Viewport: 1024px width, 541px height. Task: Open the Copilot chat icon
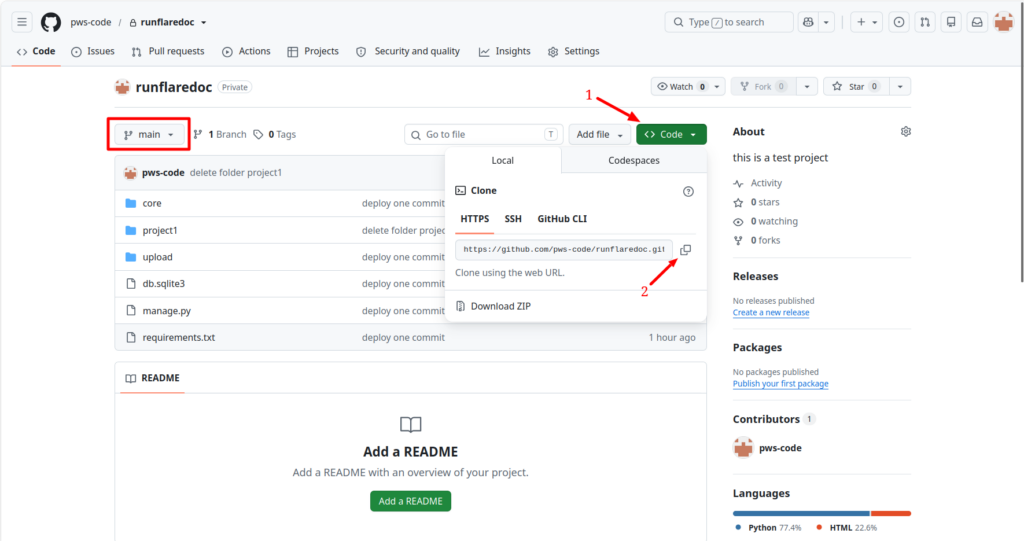[808, 22]
